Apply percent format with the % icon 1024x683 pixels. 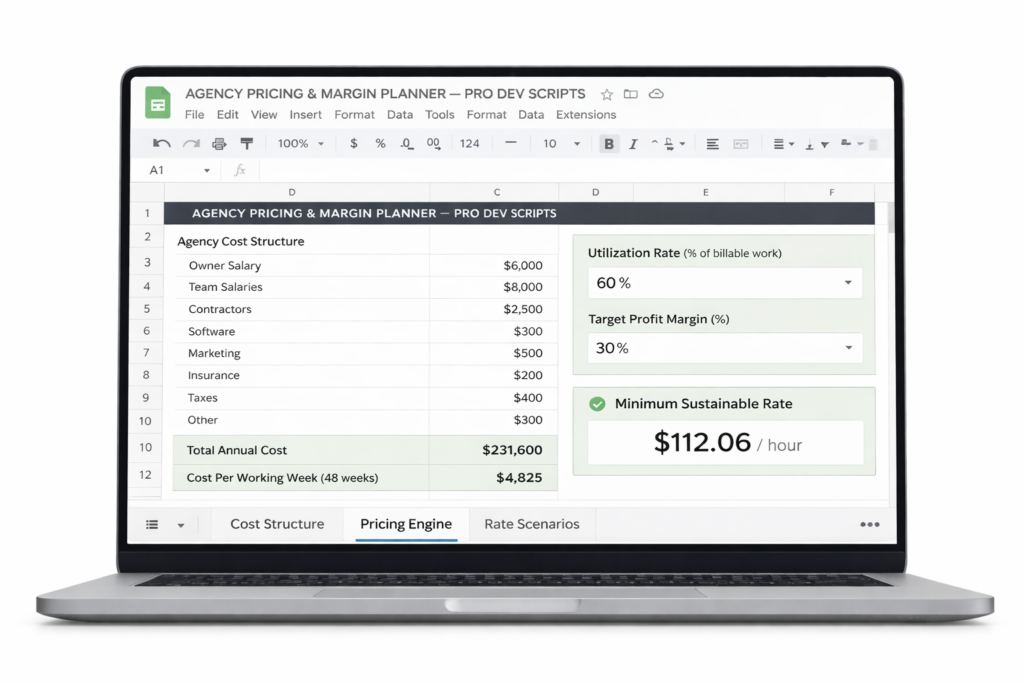[380, 144]
